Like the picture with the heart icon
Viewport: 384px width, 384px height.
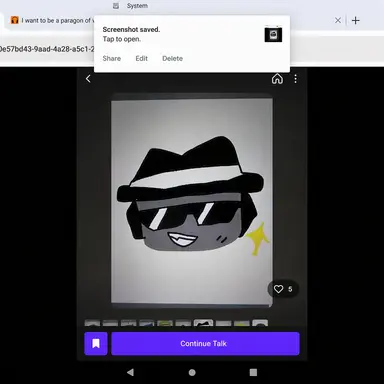(x=278, y=289)
